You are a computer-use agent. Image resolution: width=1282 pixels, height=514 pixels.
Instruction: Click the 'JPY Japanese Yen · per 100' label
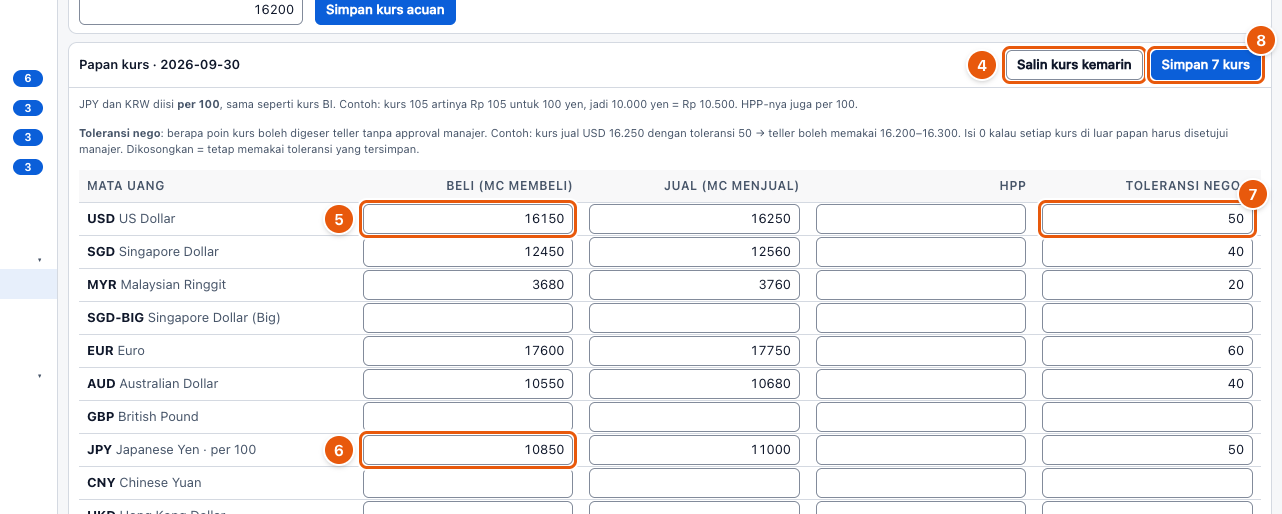pos(172,450)
